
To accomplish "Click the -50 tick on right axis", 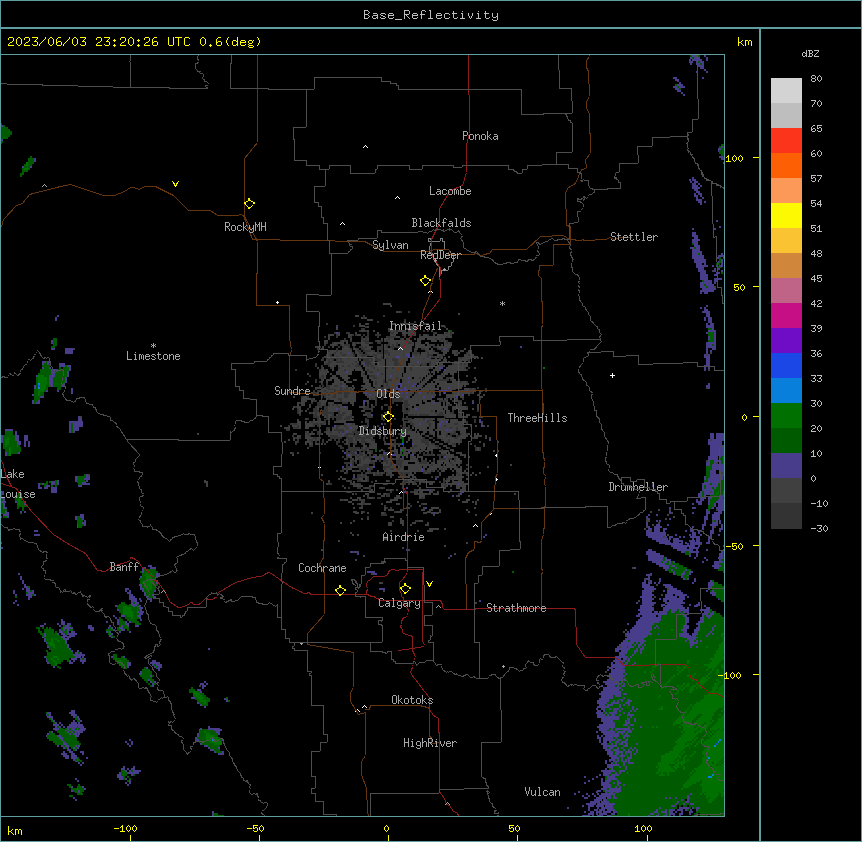I will (x=734, y=546).
